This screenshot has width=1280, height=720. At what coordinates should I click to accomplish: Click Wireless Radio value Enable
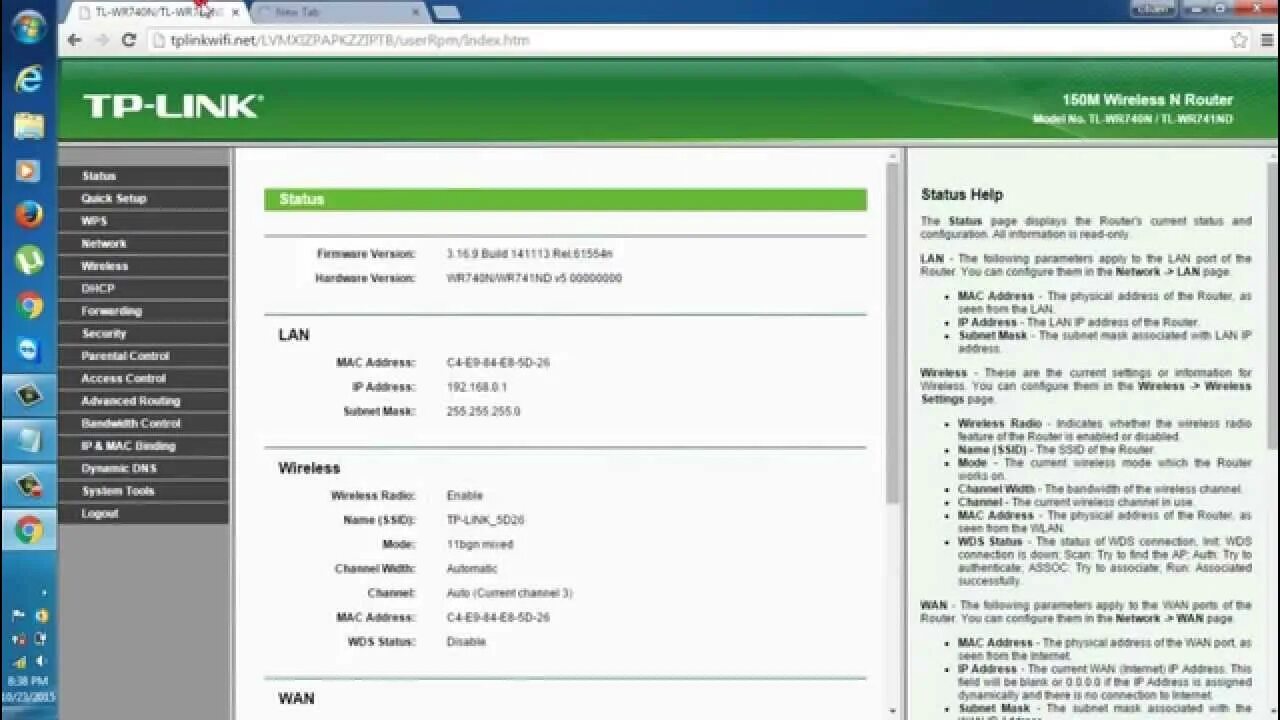[x=465, y=496]
